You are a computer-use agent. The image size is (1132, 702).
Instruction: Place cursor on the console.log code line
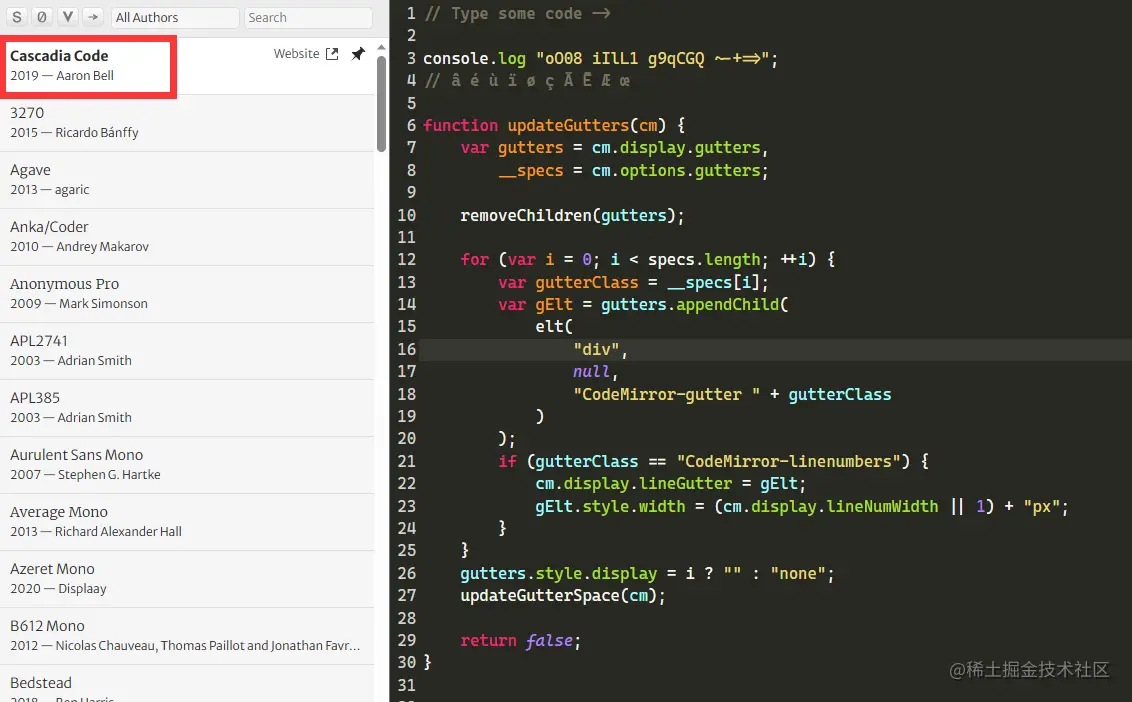tap(601, 58)
